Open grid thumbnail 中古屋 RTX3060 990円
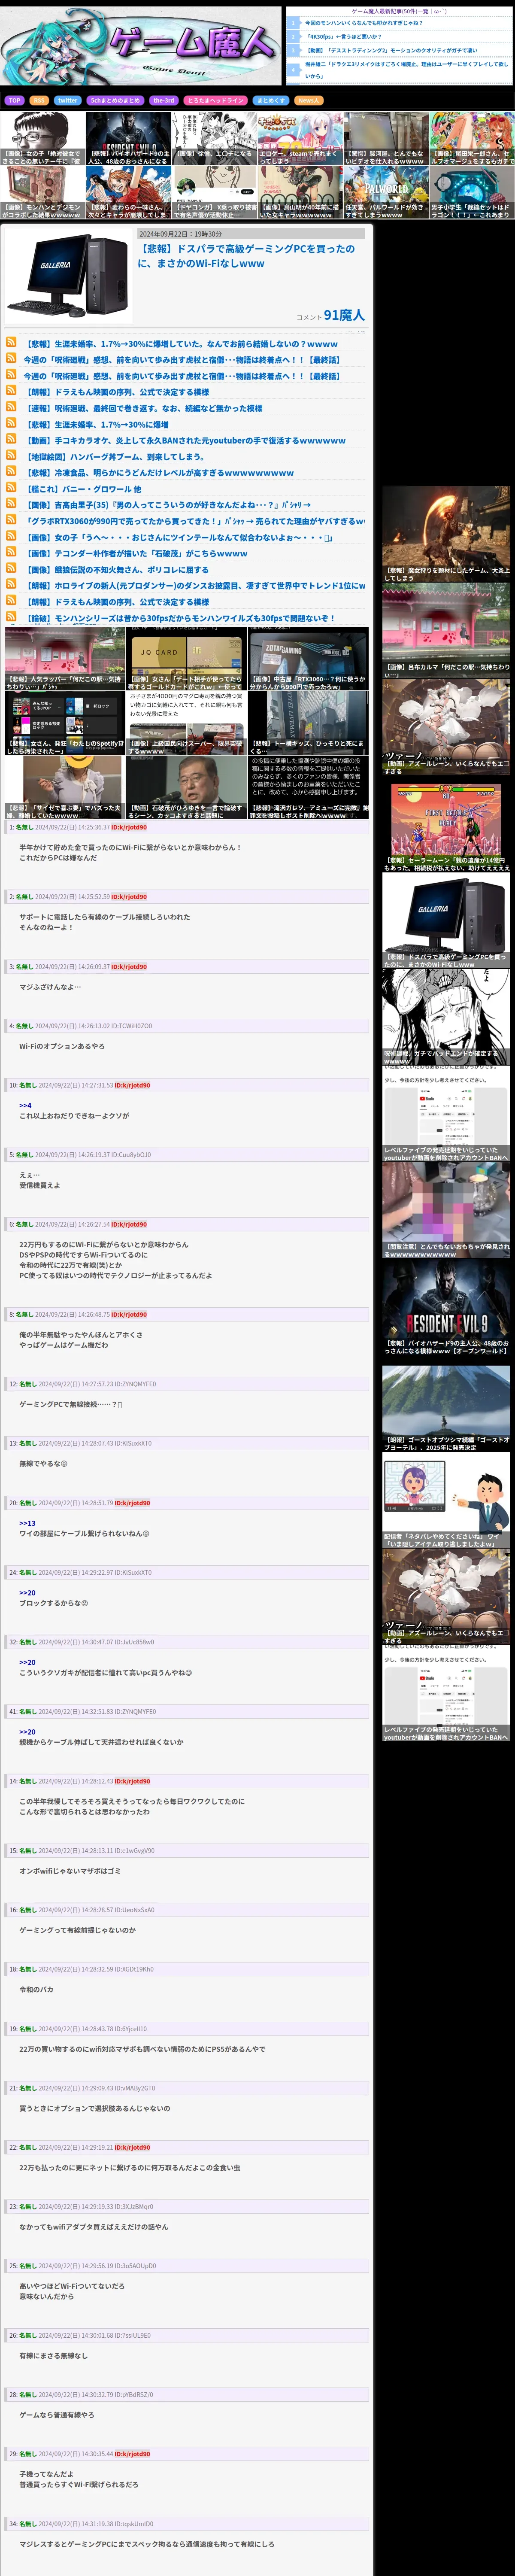 pyautogui.click(x=308, y=659)
